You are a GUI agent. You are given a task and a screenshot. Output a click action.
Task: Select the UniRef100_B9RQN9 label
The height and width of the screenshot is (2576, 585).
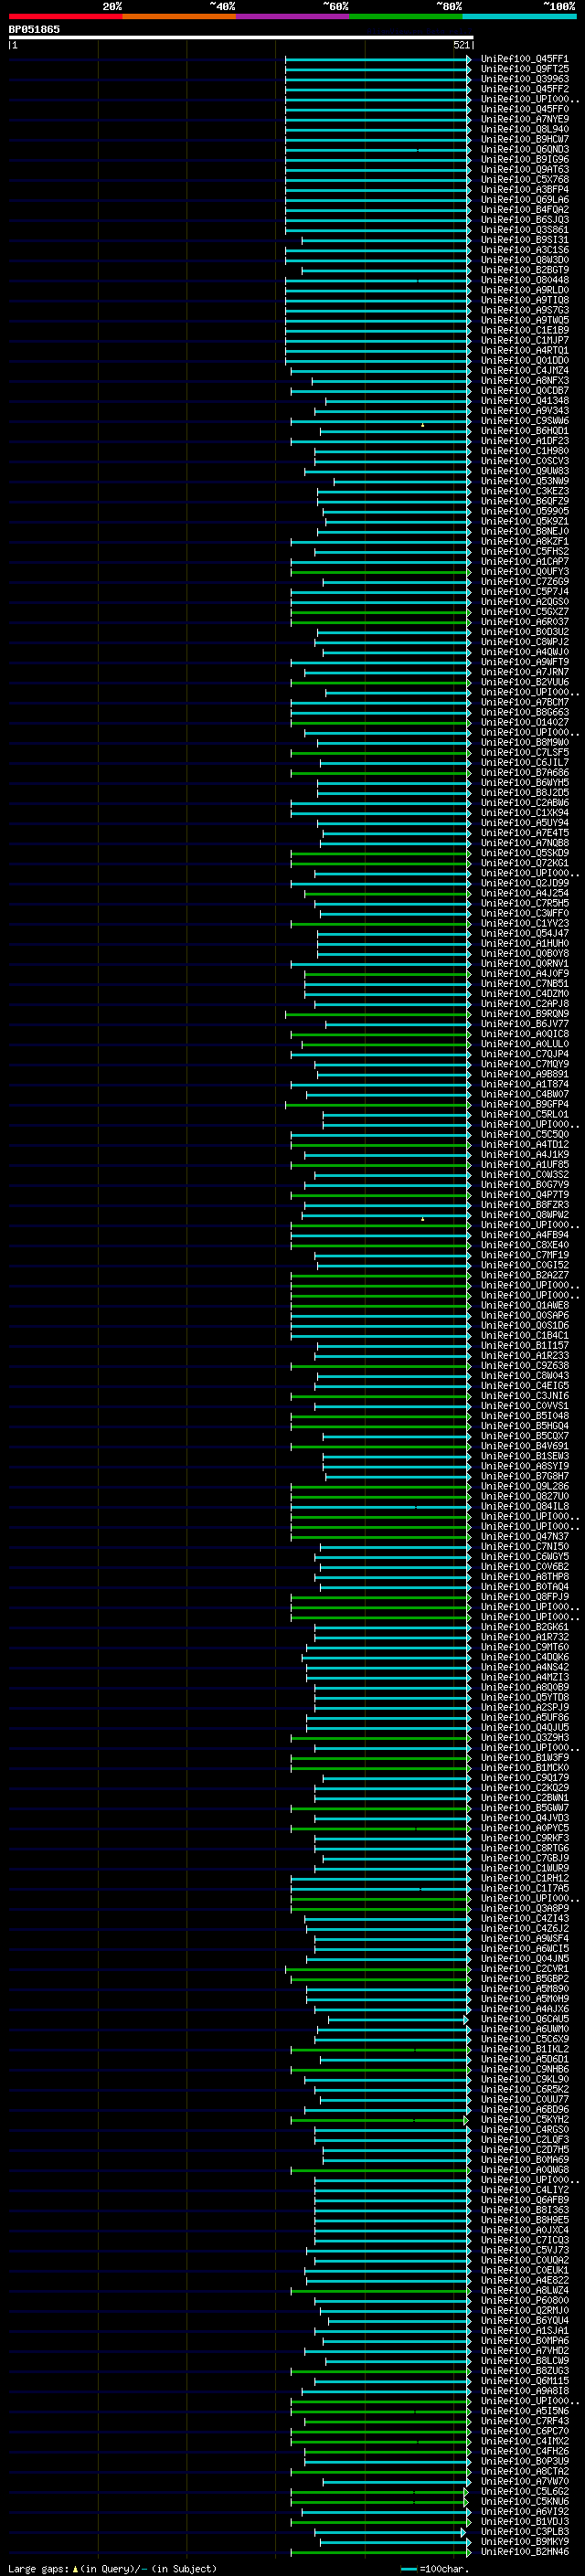tap(524, 1014)
